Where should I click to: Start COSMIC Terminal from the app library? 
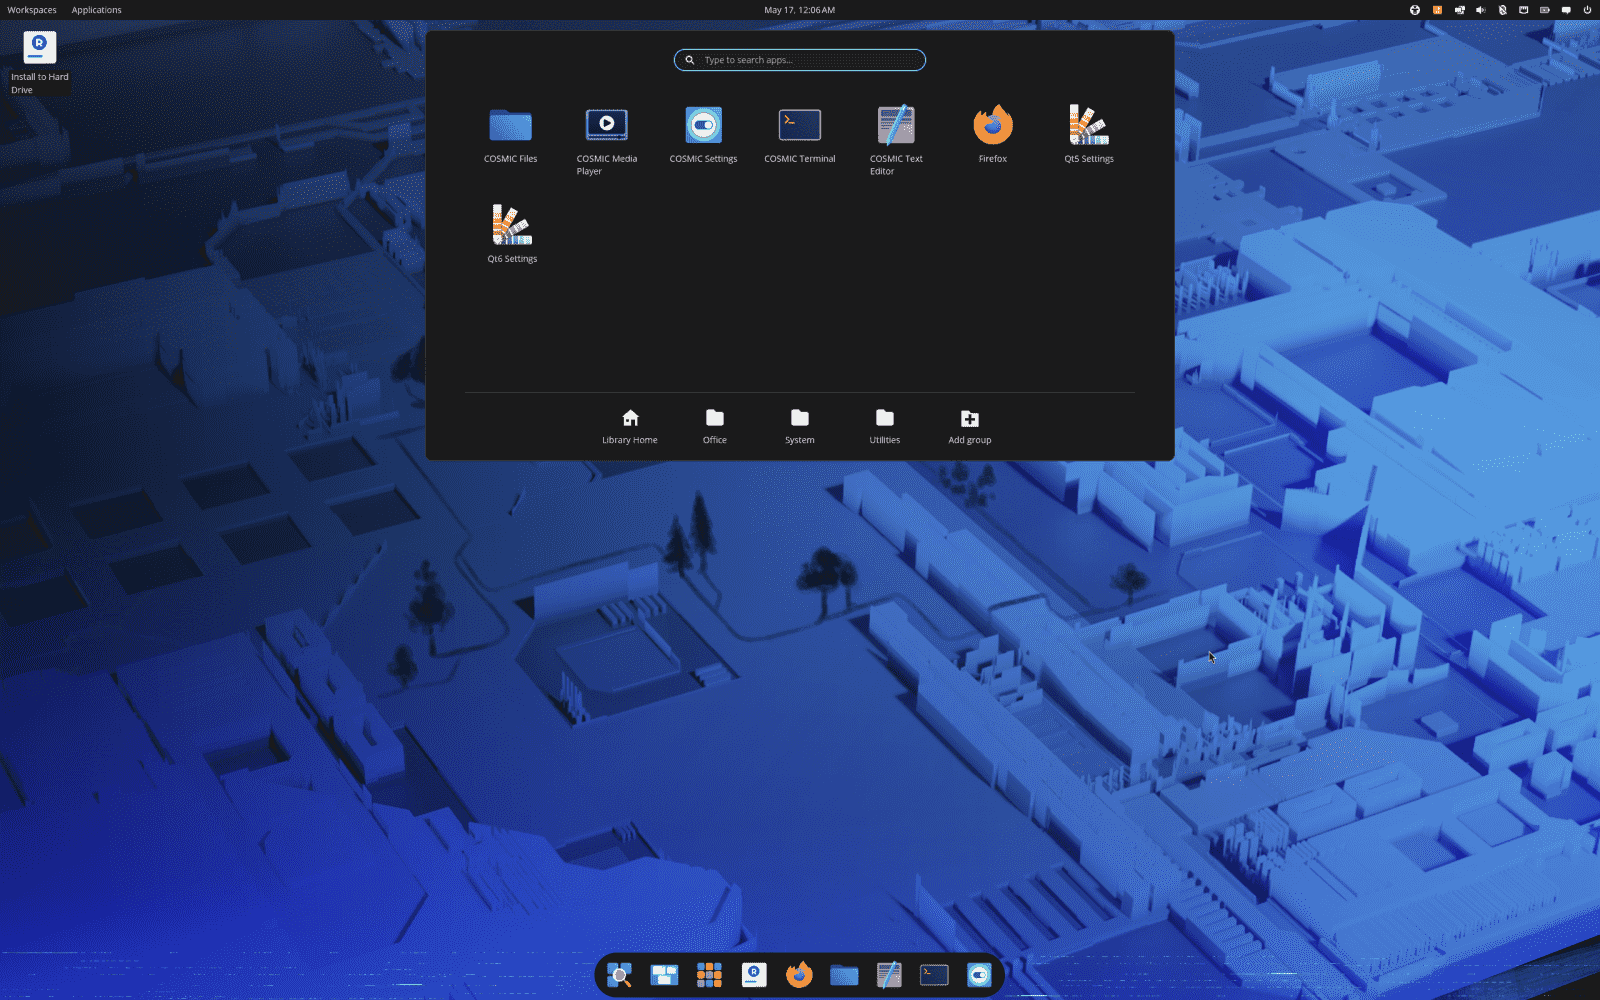click(800, 135)
